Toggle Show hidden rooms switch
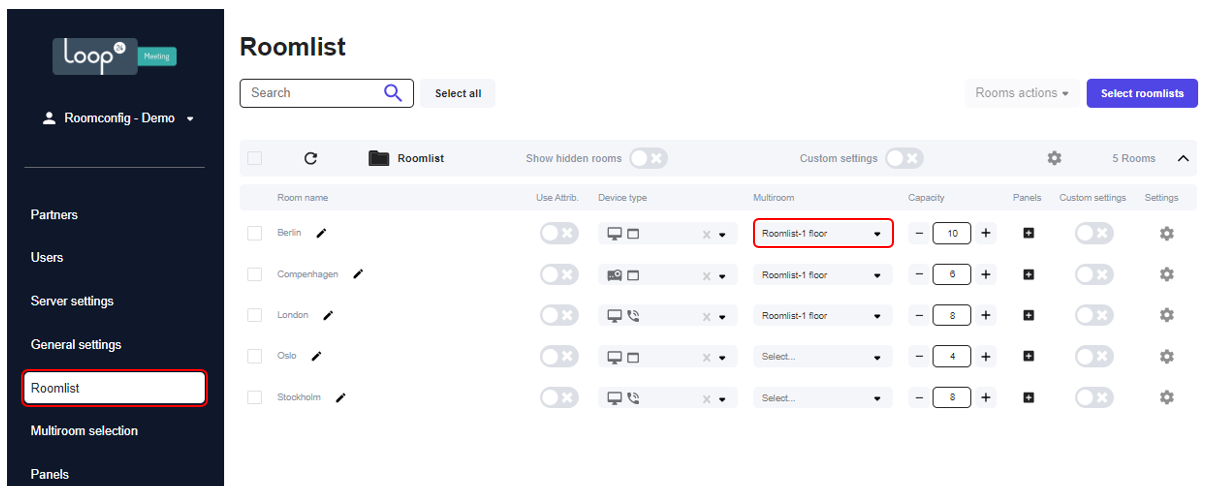This screenshot has height=486, width=1215. coord(648,158)
